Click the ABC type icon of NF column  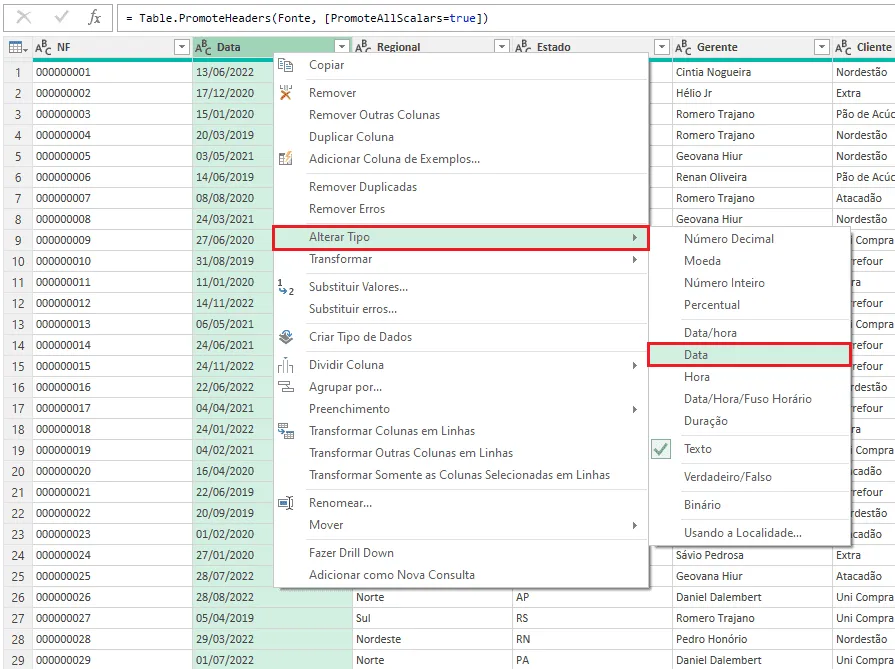pyautogui.click(x=43, y=47)
